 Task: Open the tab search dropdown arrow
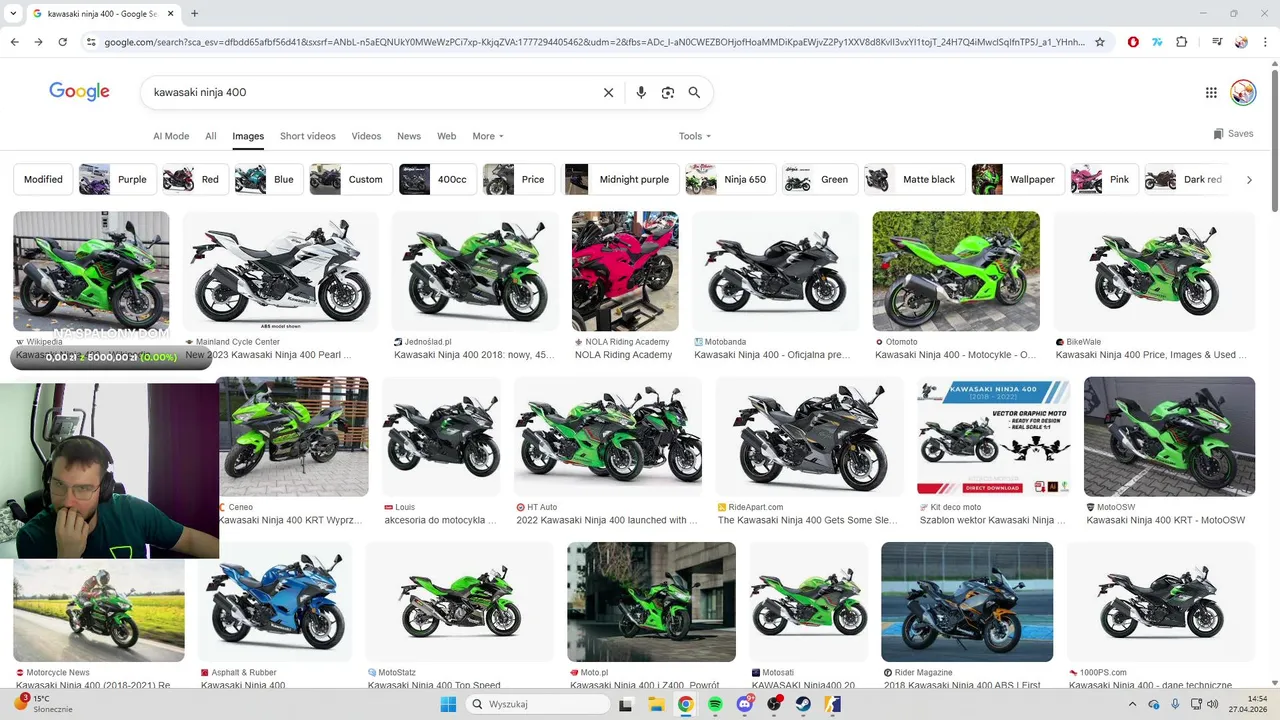(x=12, y=14)
